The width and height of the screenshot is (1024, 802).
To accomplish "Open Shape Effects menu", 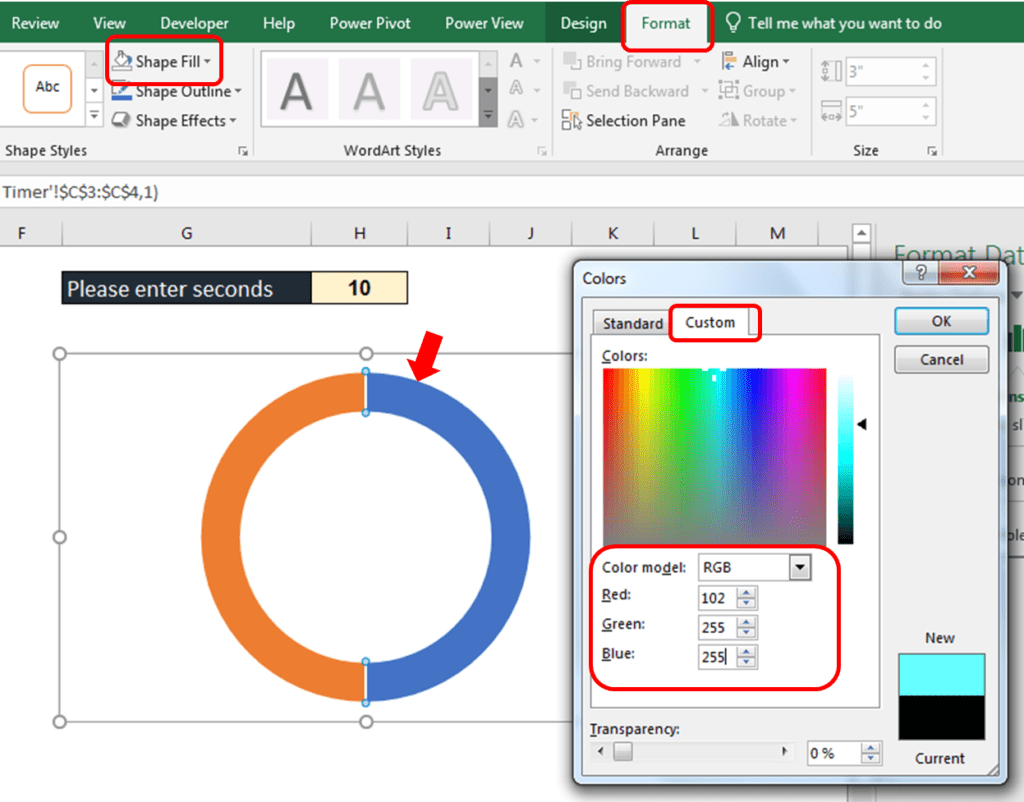I will pos(175,120).
